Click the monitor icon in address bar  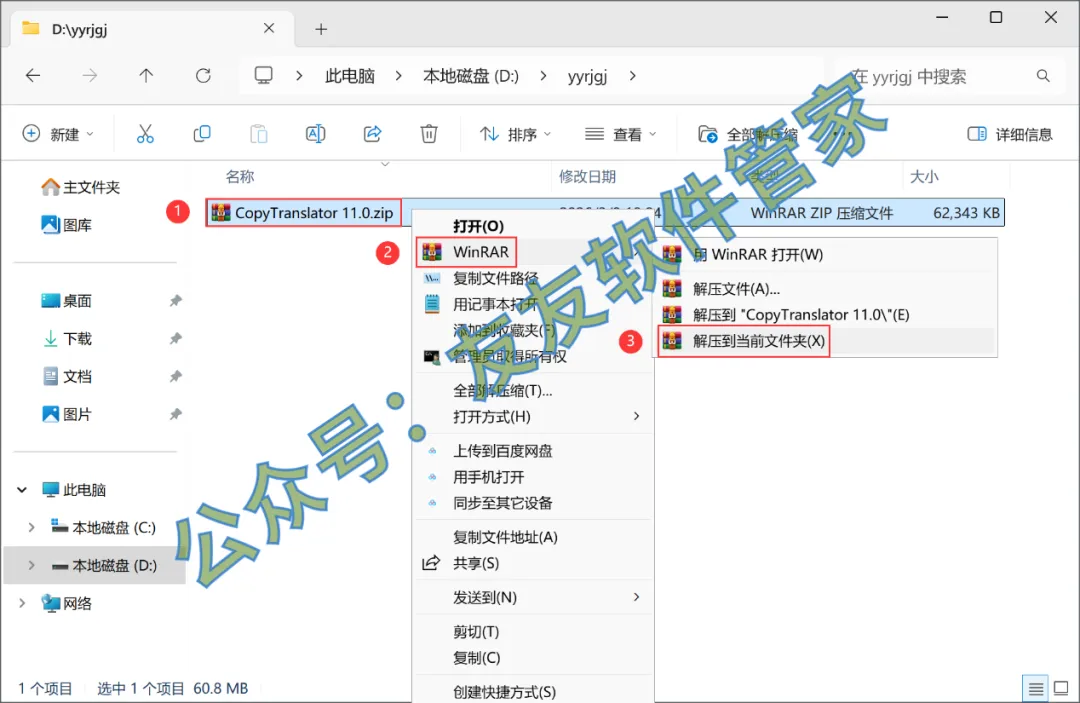tap(263, 75)
